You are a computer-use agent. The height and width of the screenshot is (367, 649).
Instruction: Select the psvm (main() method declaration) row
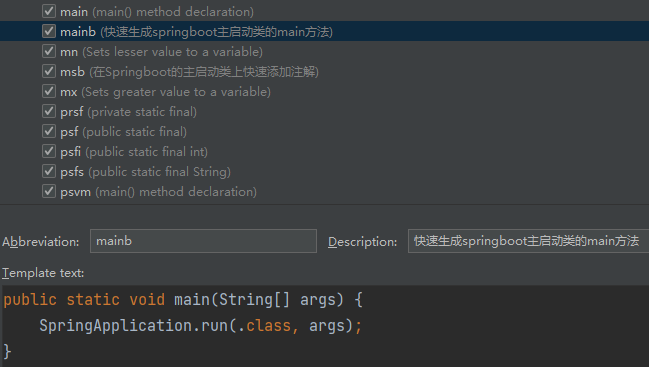coord(324,191)
